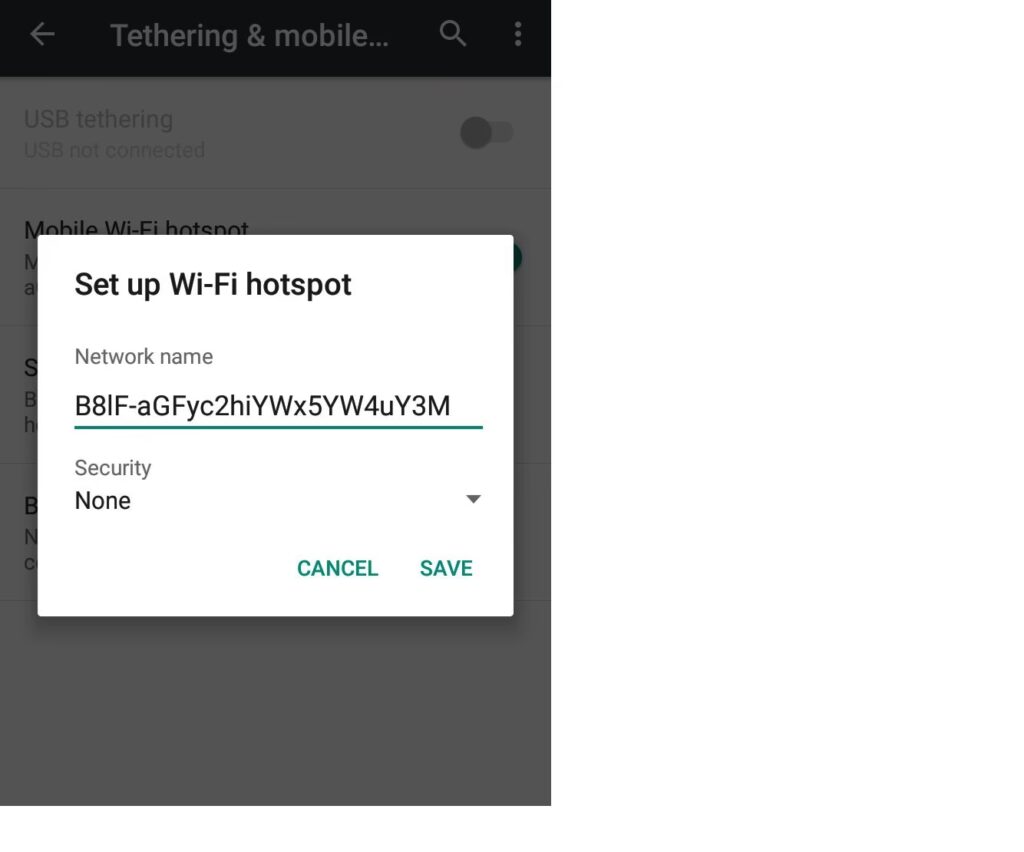Tap the Tethering & mobile title
The image size is (1024, 852).
pos(249,36)
